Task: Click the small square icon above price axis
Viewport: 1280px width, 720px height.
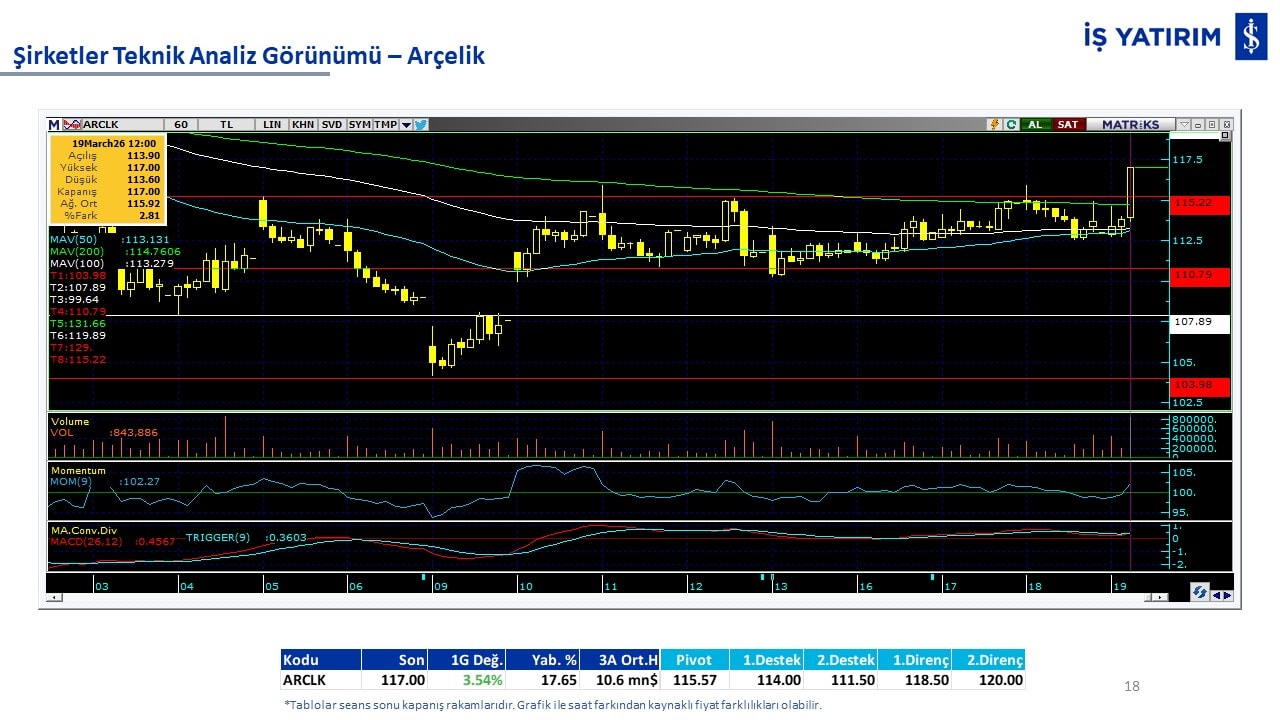Action: (x=1225, y=135)
